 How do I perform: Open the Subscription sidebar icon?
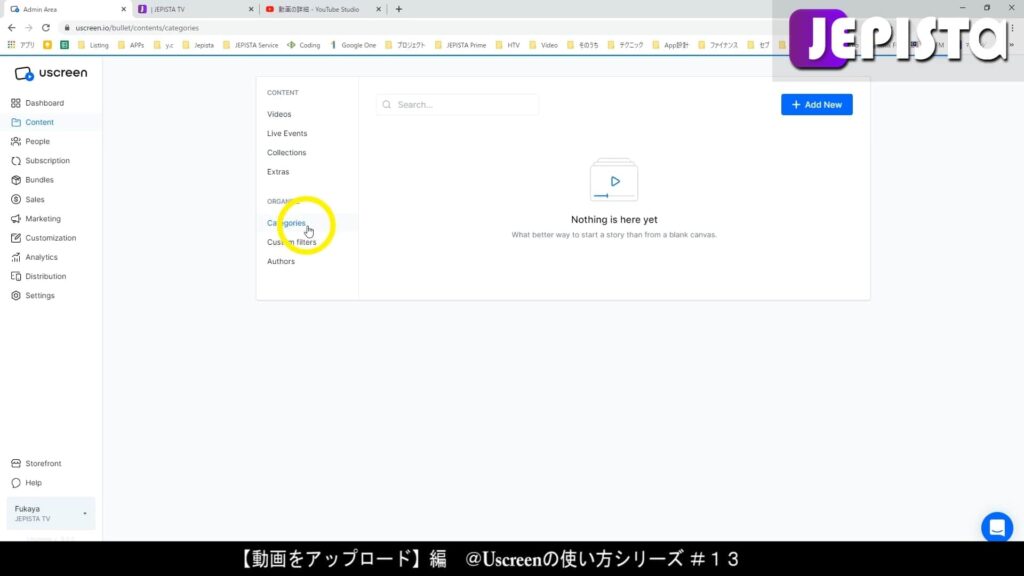pyautogui.click(x=16, y=161)
